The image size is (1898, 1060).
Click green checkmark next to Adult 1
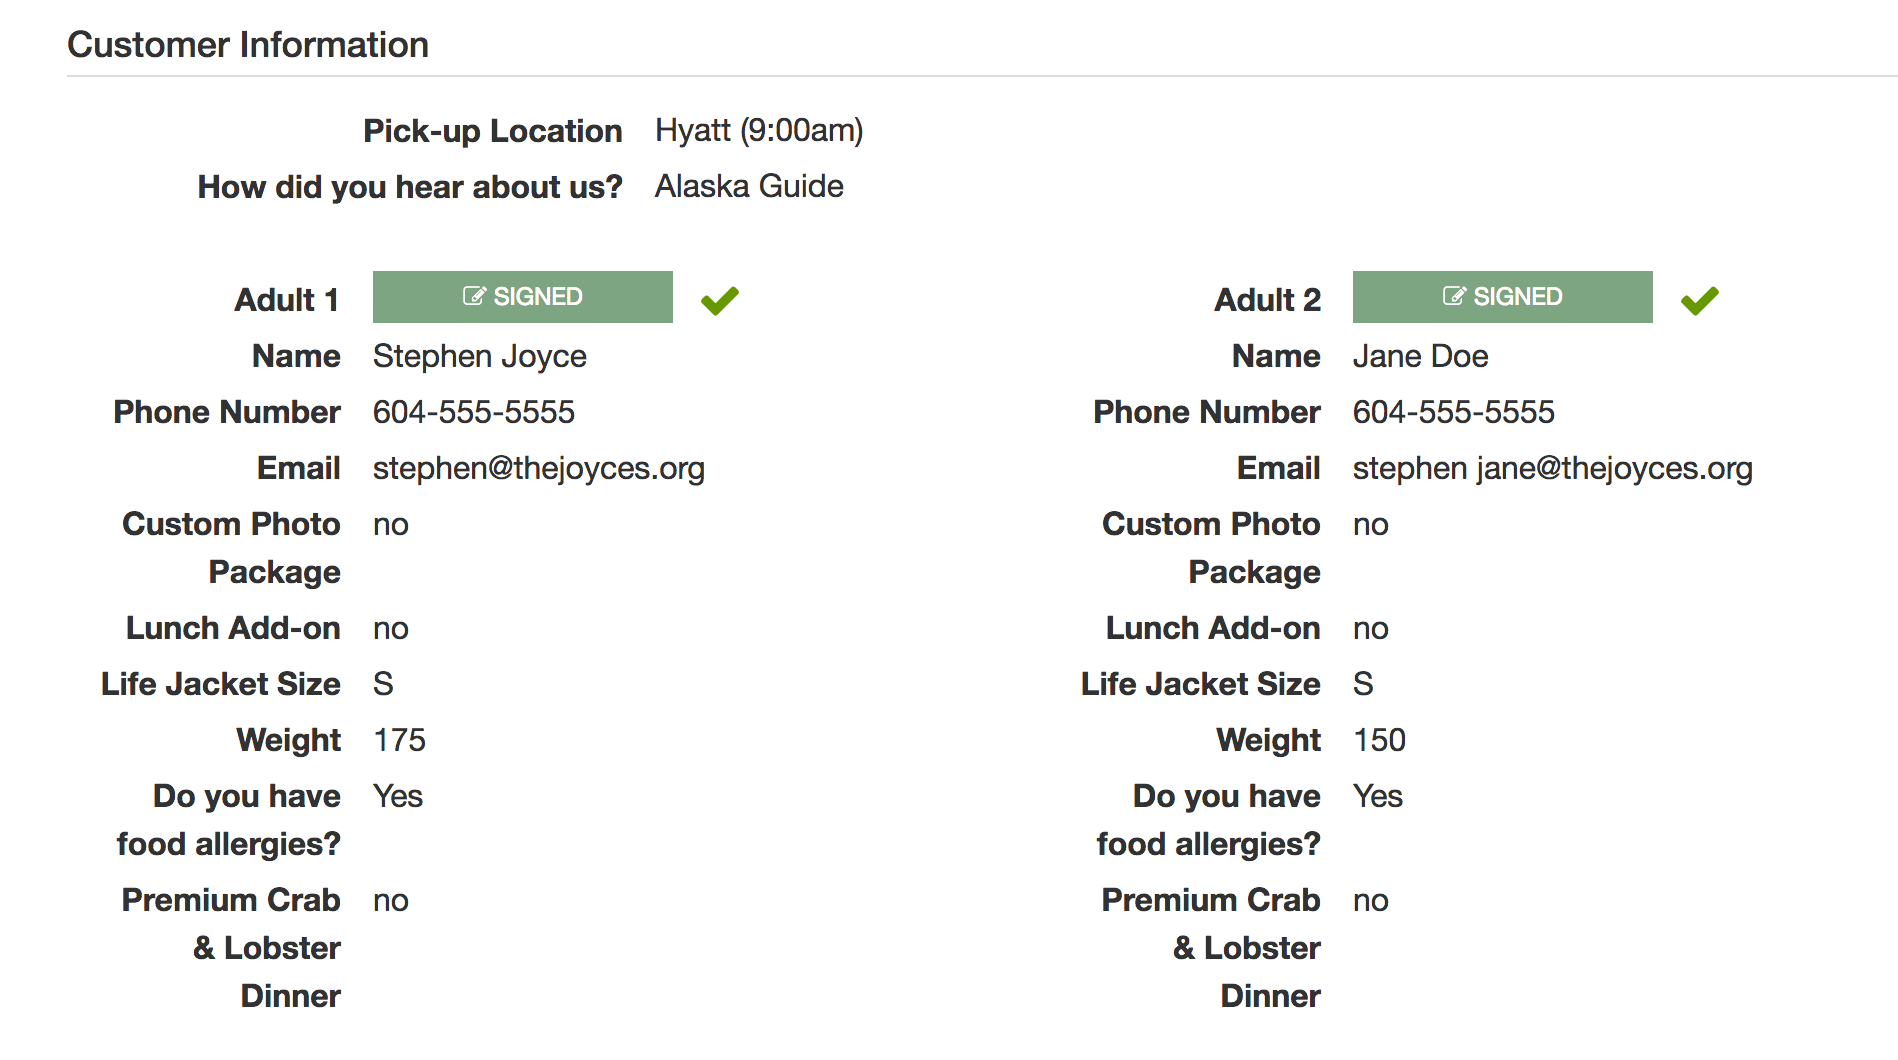719,300
